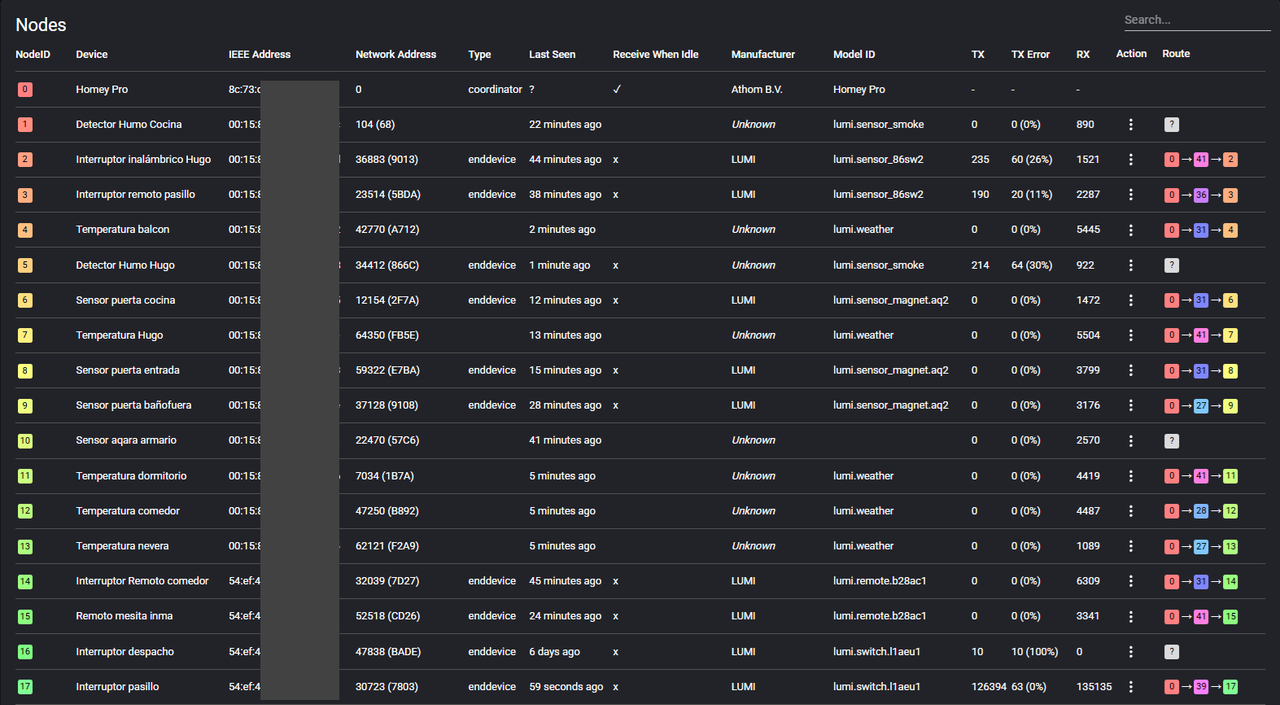This screenshot has height=705, width=1280.
Task: Click the Receive When Idle column header
Action: (656, 54)
